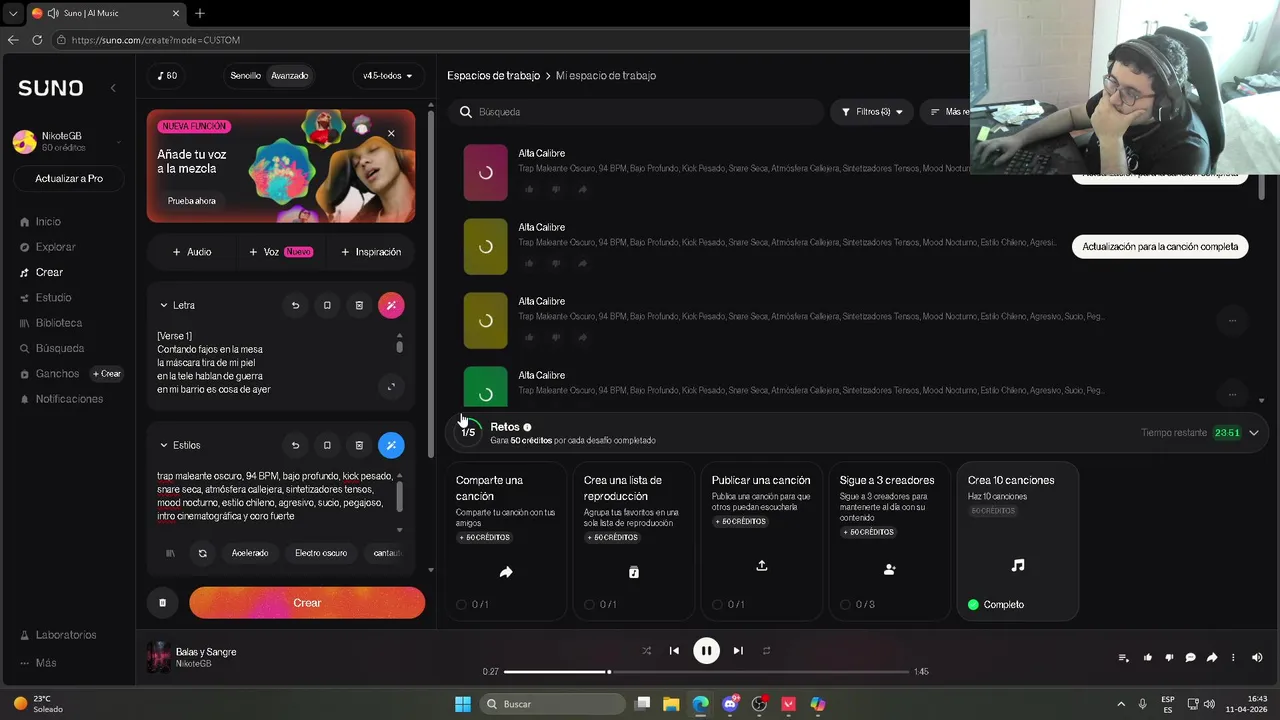Viewport: 1280px width, 720px height.
Task: Collapse the Estilos section
Action: (164, 445)
